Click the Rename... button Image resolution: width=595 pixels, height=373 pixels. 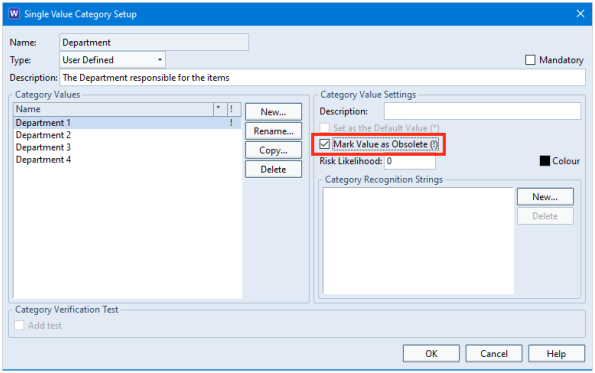click(273, 131)
